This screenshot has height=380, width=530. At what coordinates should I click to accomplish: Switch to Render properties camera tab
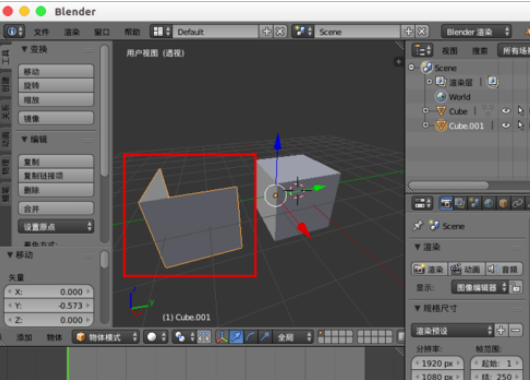[x=446, y=203]
